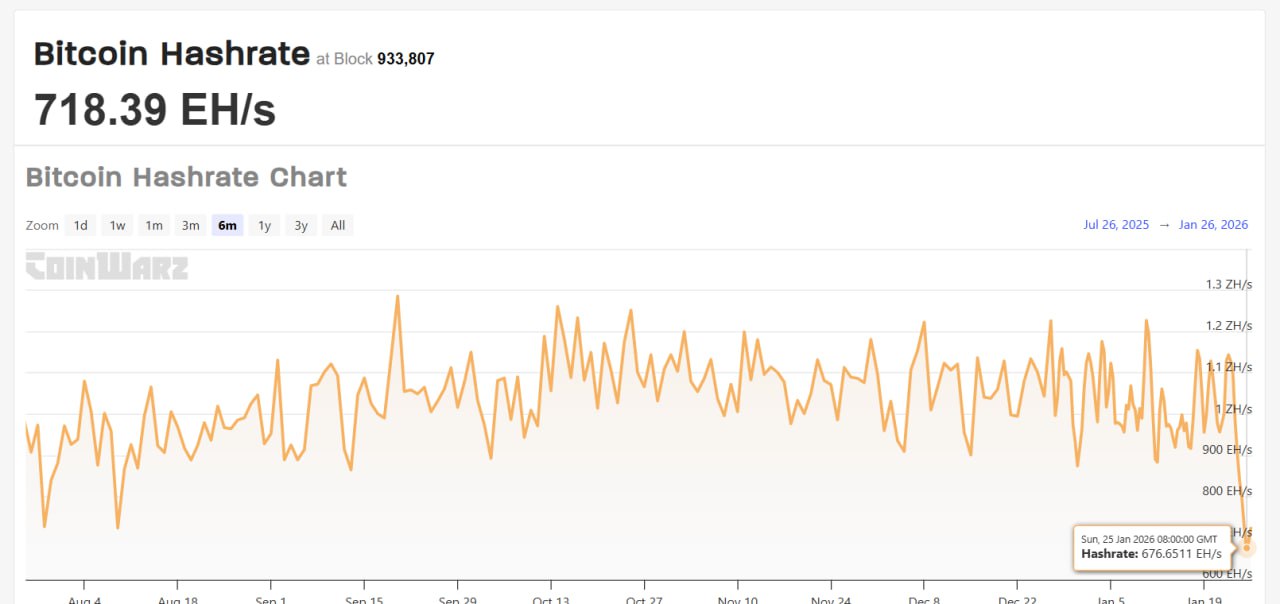Click the CoinWarz watermark logo

pos(106,267)
